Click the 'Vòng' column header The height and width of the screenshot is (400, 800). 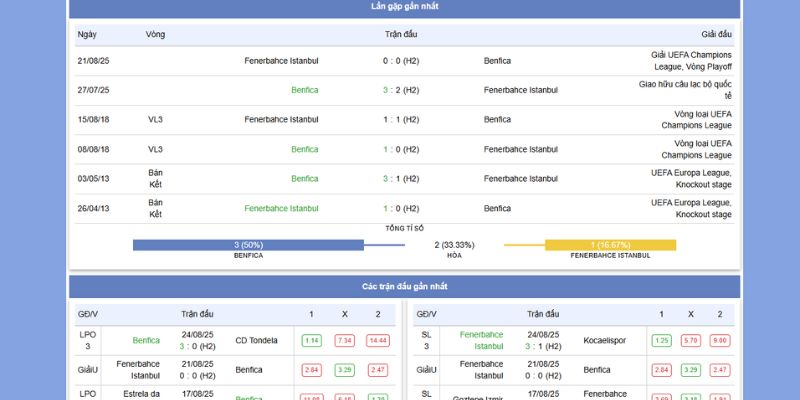click(x=155, y=34)
